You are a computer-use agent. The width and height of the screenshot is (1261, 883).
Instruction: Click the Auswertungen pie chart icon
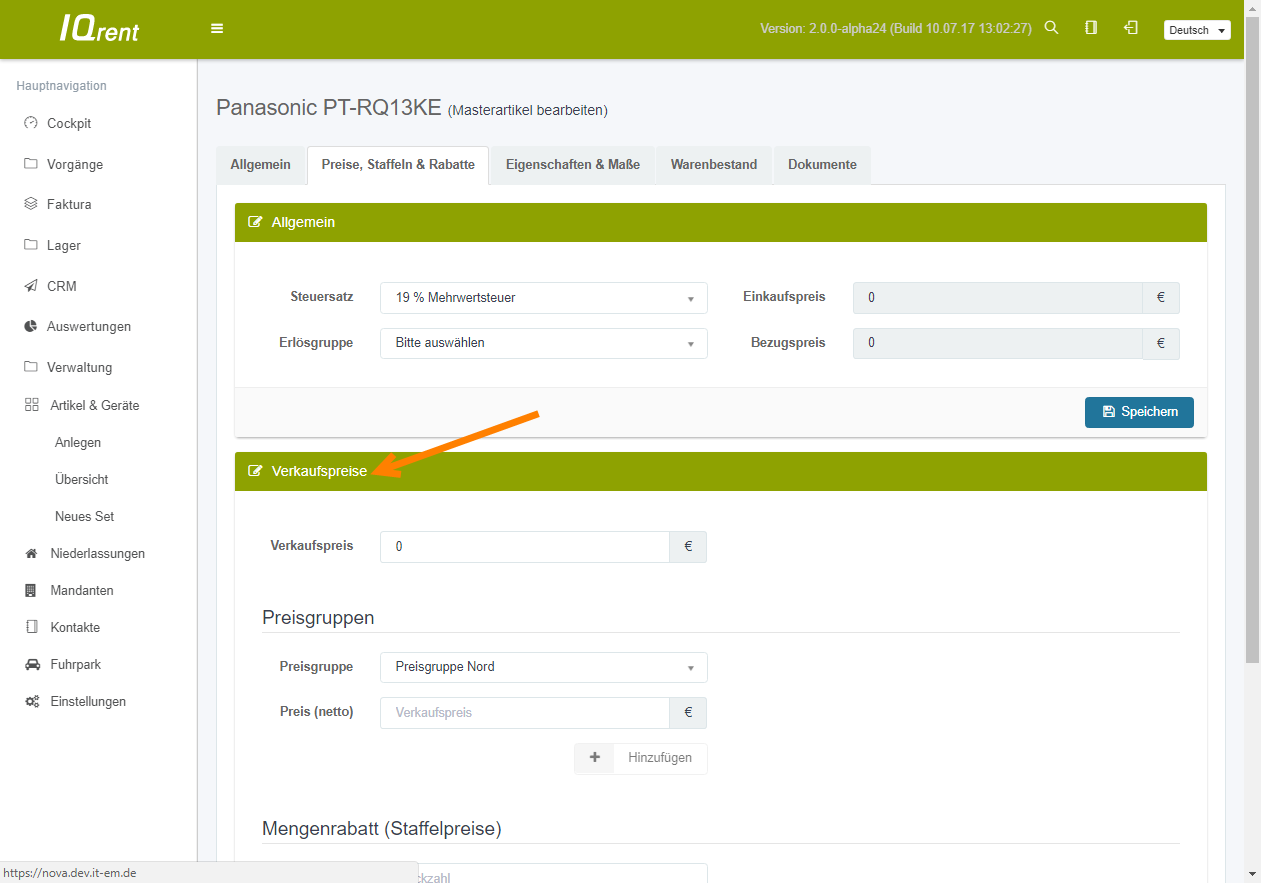[31, 326]
